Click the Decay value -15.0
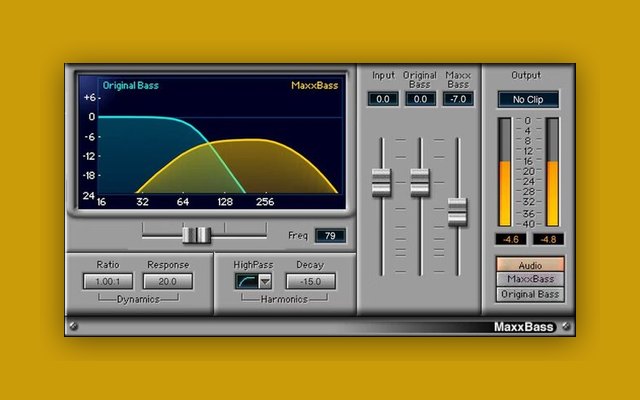Image resolution: width=640 pixels, height=400 pixels. pyautogui.click(x=311, y=281)
